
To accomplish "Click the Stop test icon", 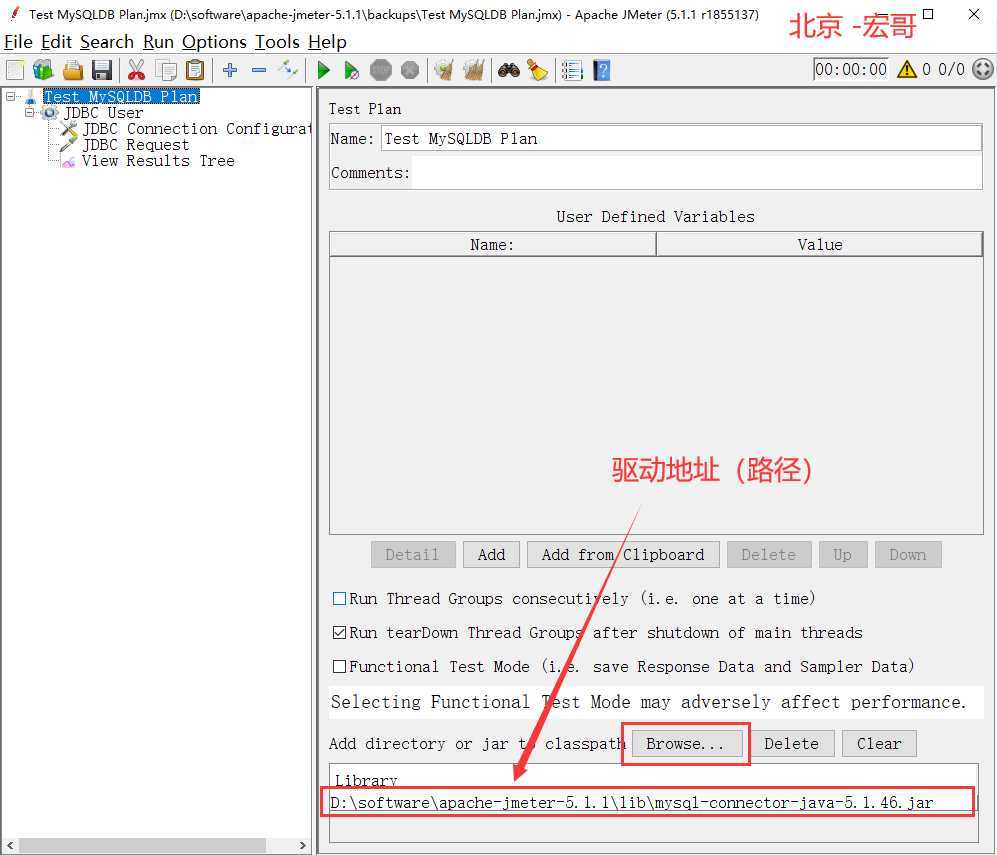I will (x=381, y=70).
